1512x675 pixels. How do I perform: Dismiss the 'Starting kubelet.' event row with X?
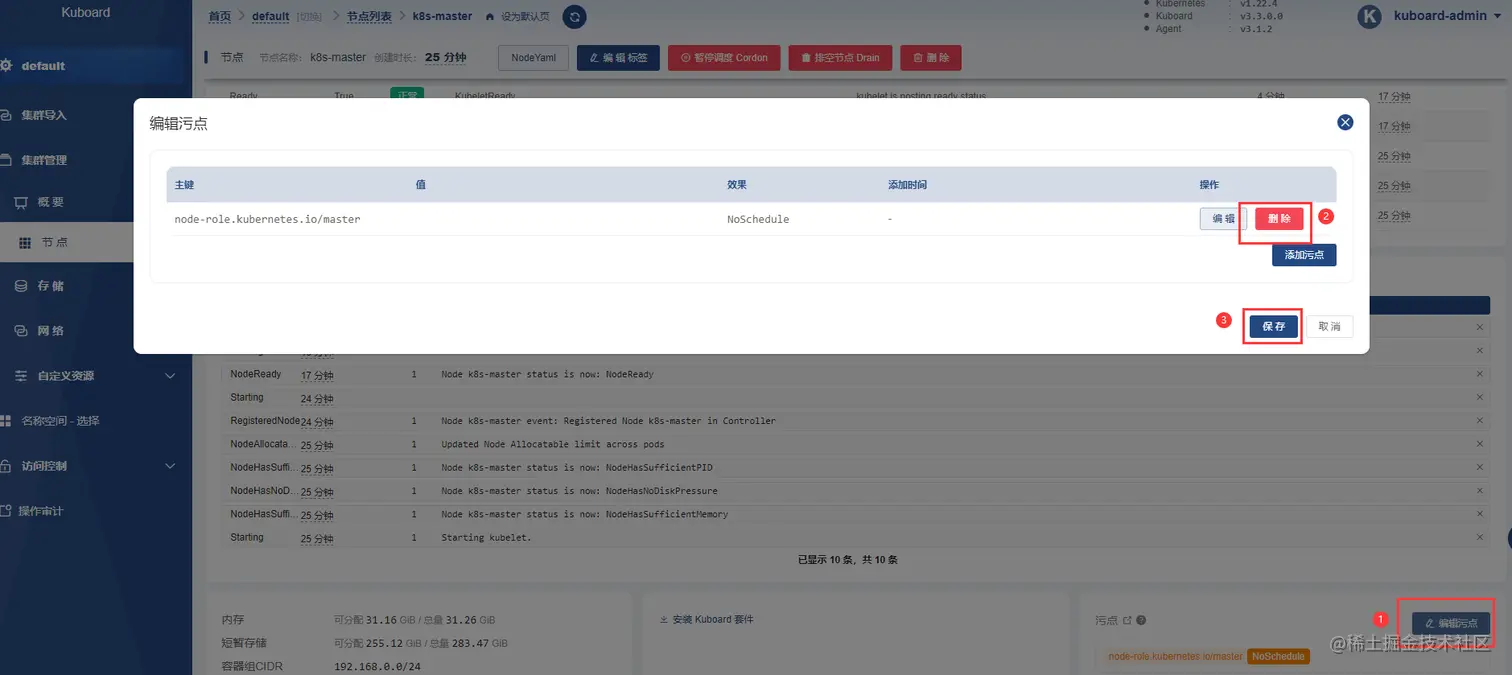point(1480,537)
